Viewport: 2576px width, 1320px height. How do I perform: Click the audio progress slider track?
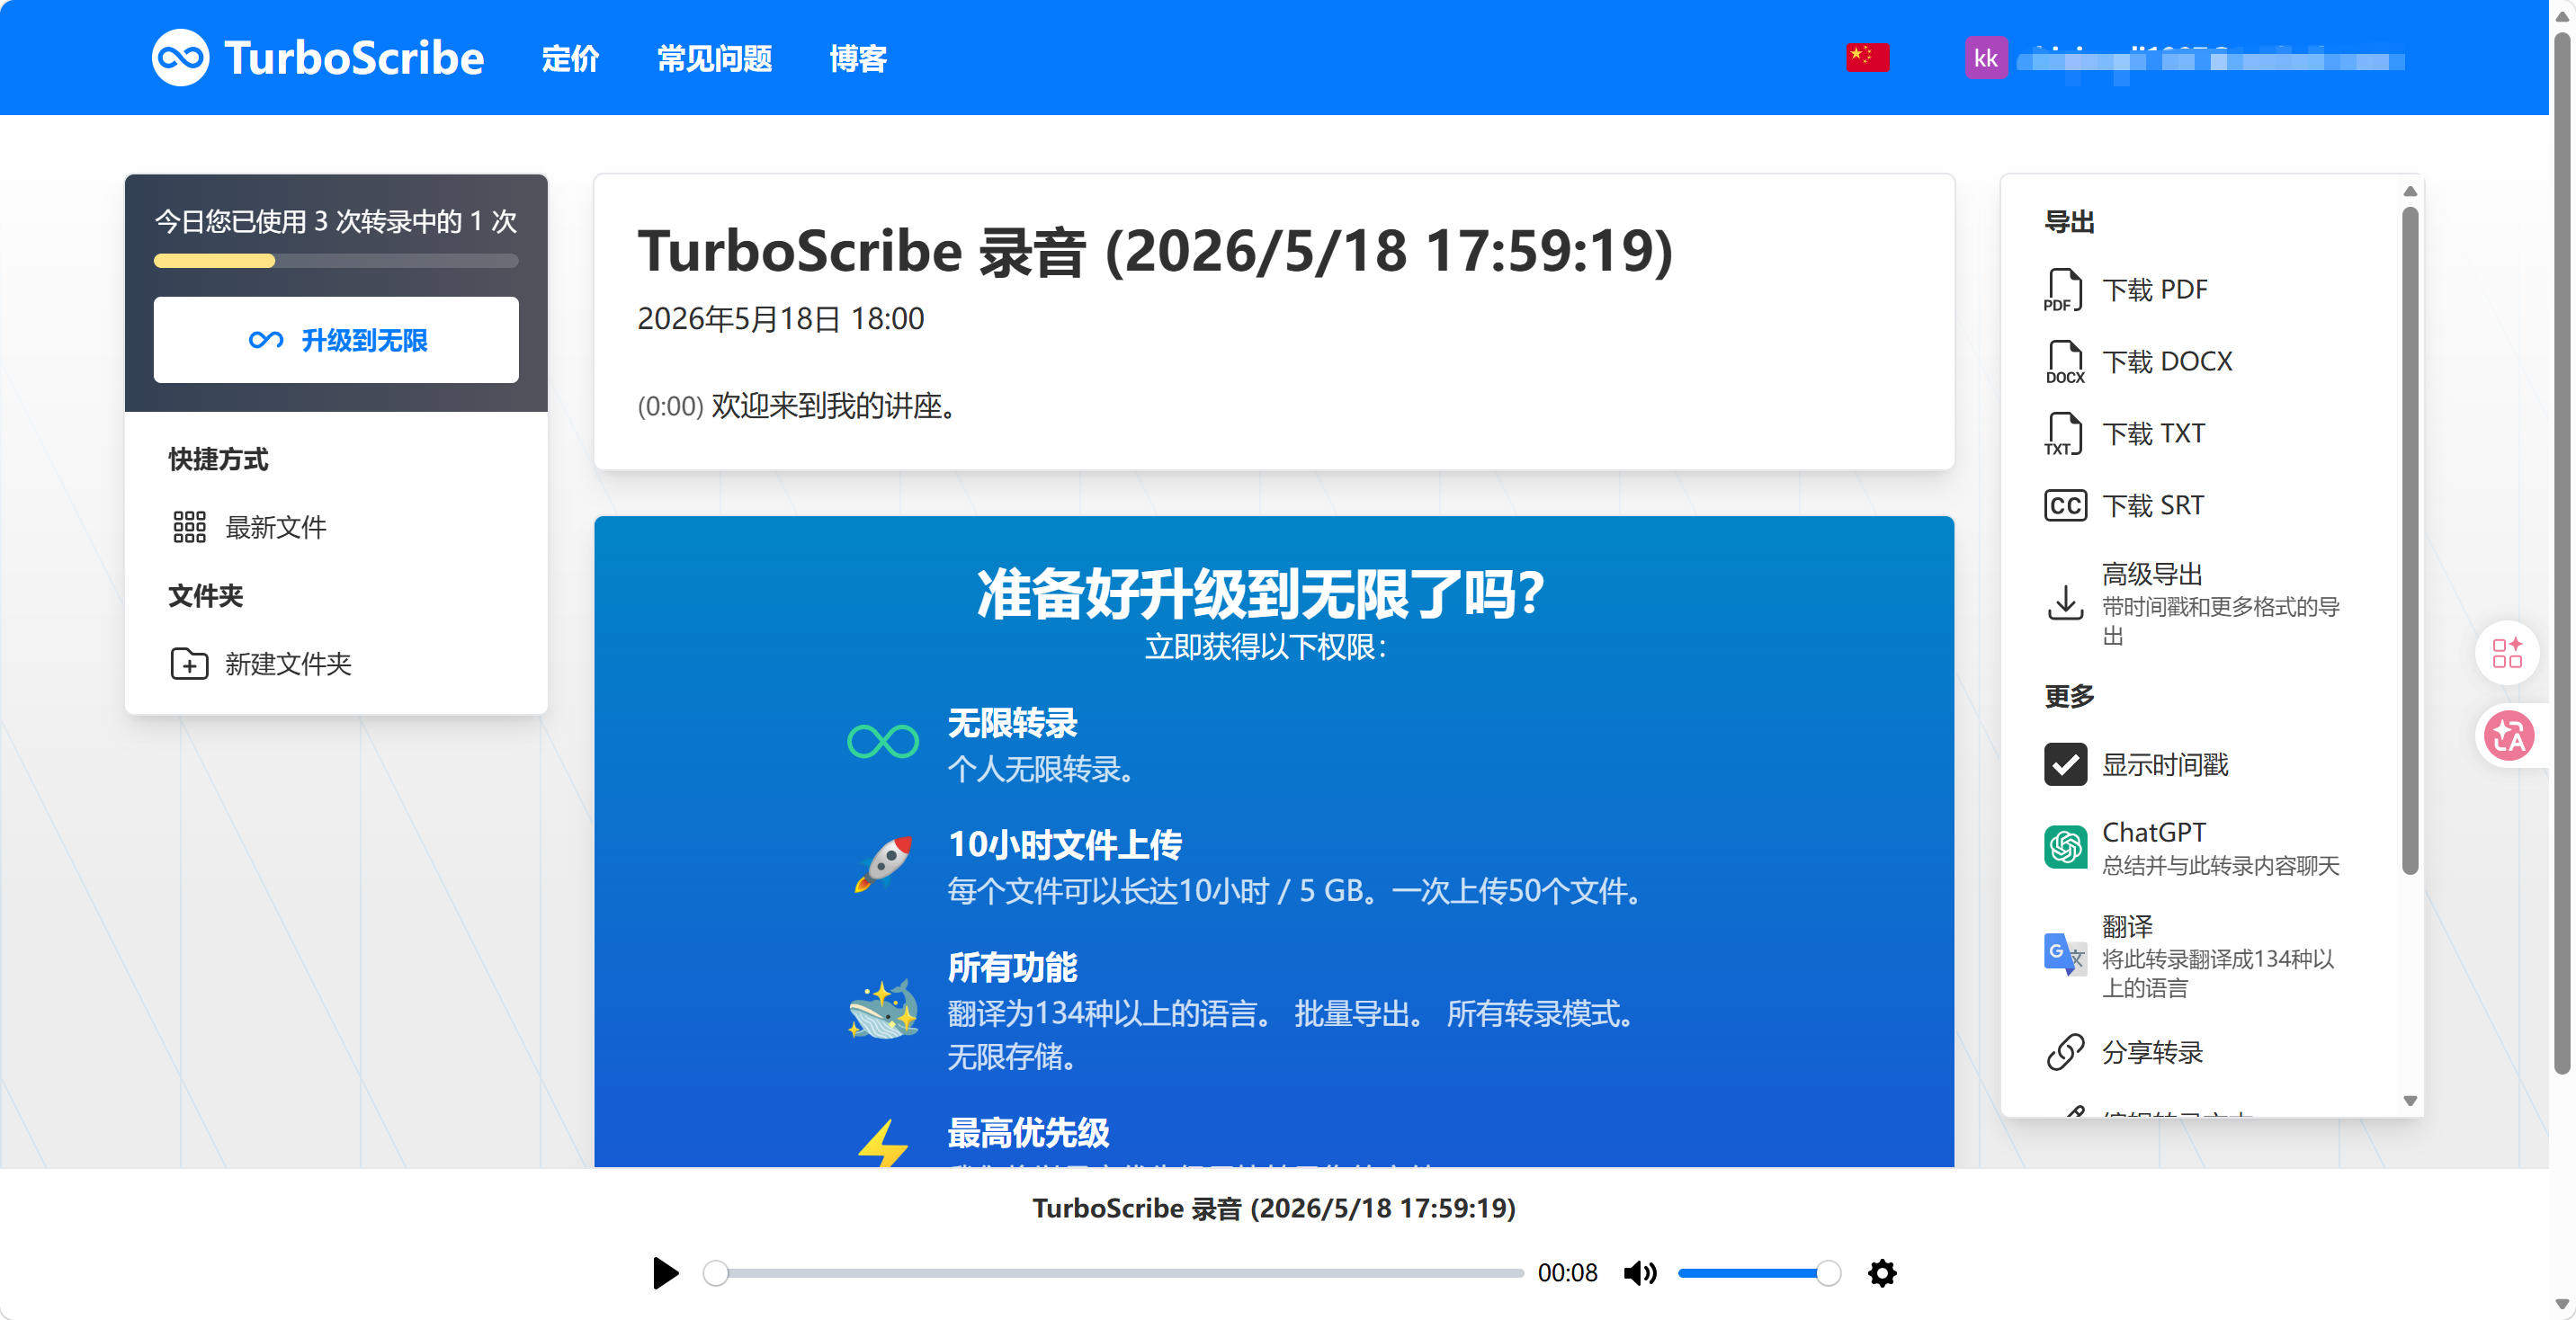(1114, 1273)
